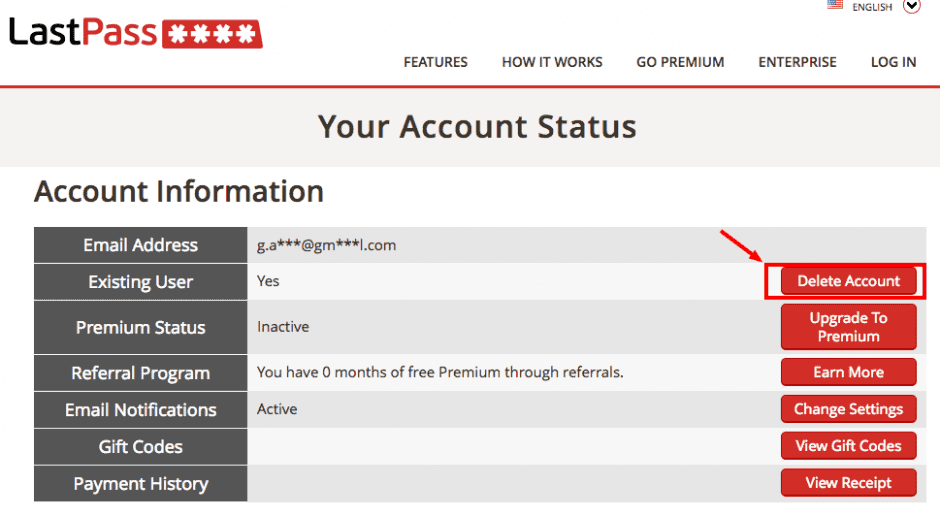Click the Your Account Status heading
Image resolution: width=940 pixels, height=517 pixels.
477,127
